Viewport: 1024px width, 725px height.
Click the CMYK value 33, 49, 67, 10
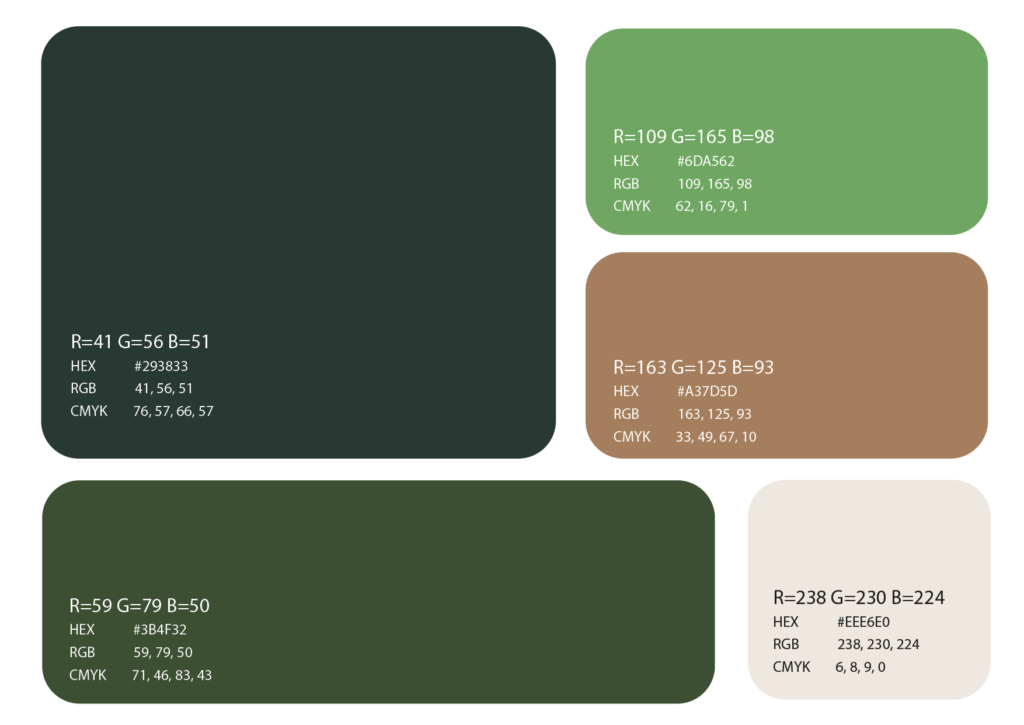click(x=716, y=437)
